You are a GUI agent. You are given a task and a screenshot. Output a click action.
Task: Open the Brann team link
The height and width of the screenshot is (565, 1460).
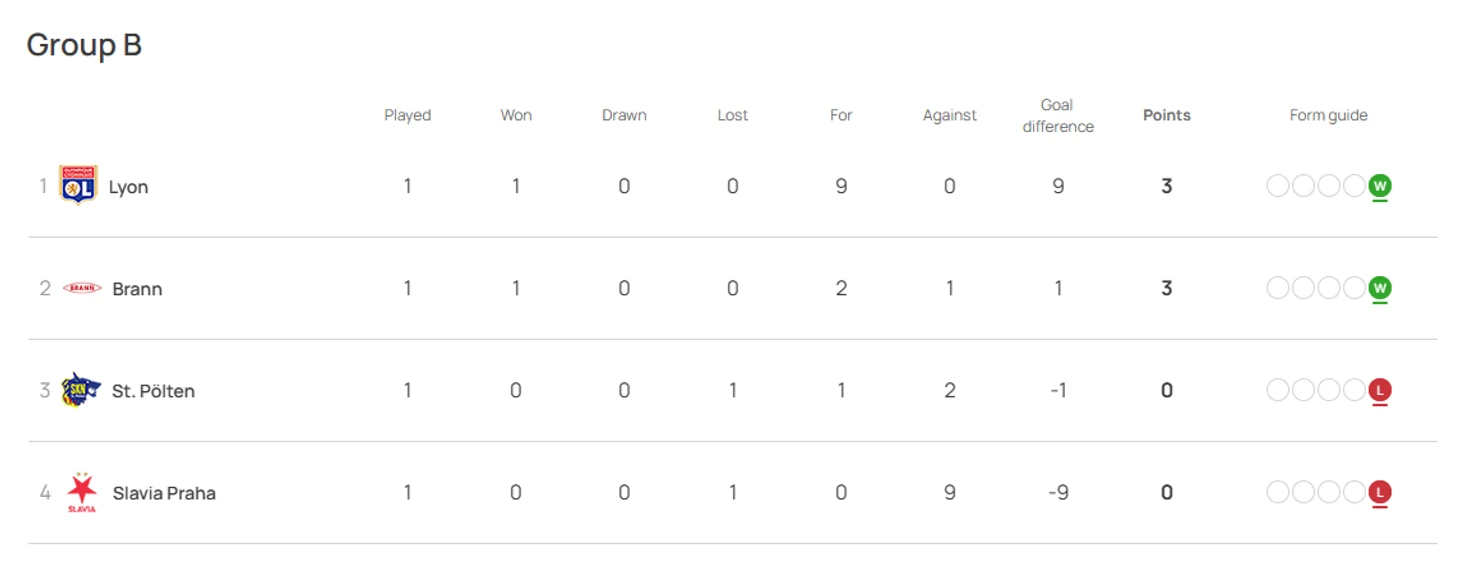(x=137, y=289)
